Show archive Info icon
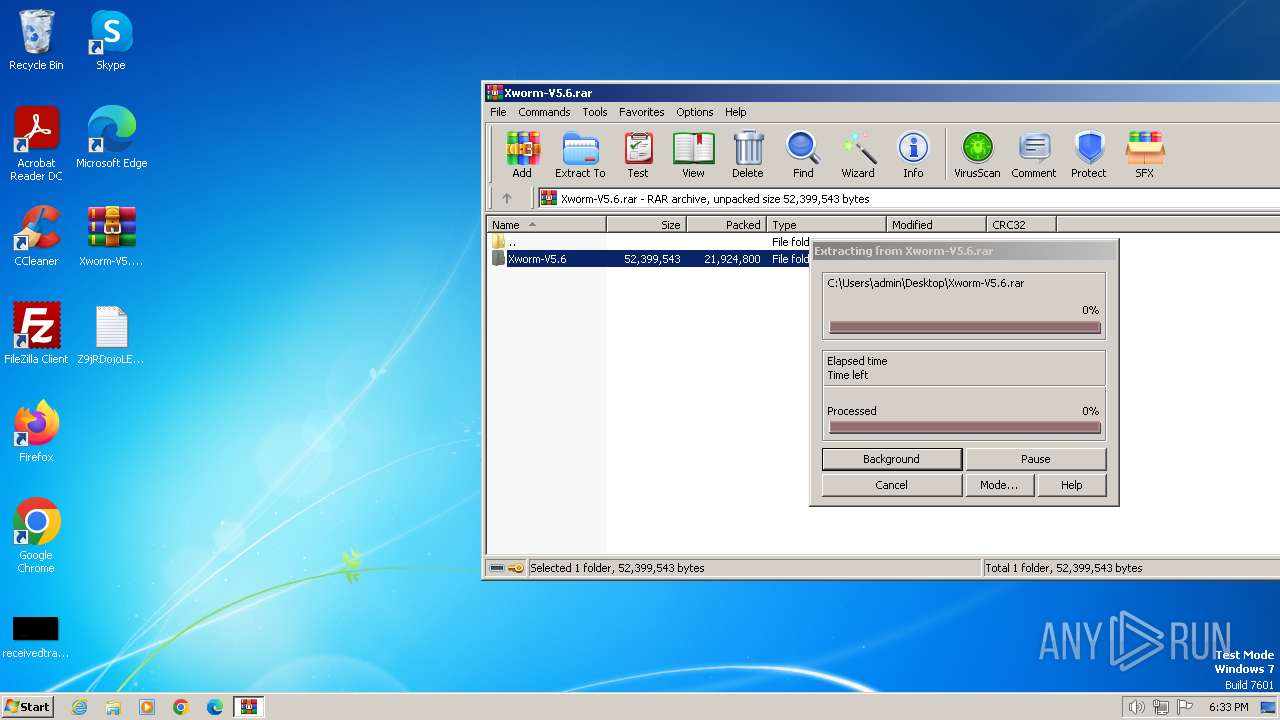Image resolution: width=1280 pixels, height=720 pixels. pyautogui.click(x=913, y=154)
